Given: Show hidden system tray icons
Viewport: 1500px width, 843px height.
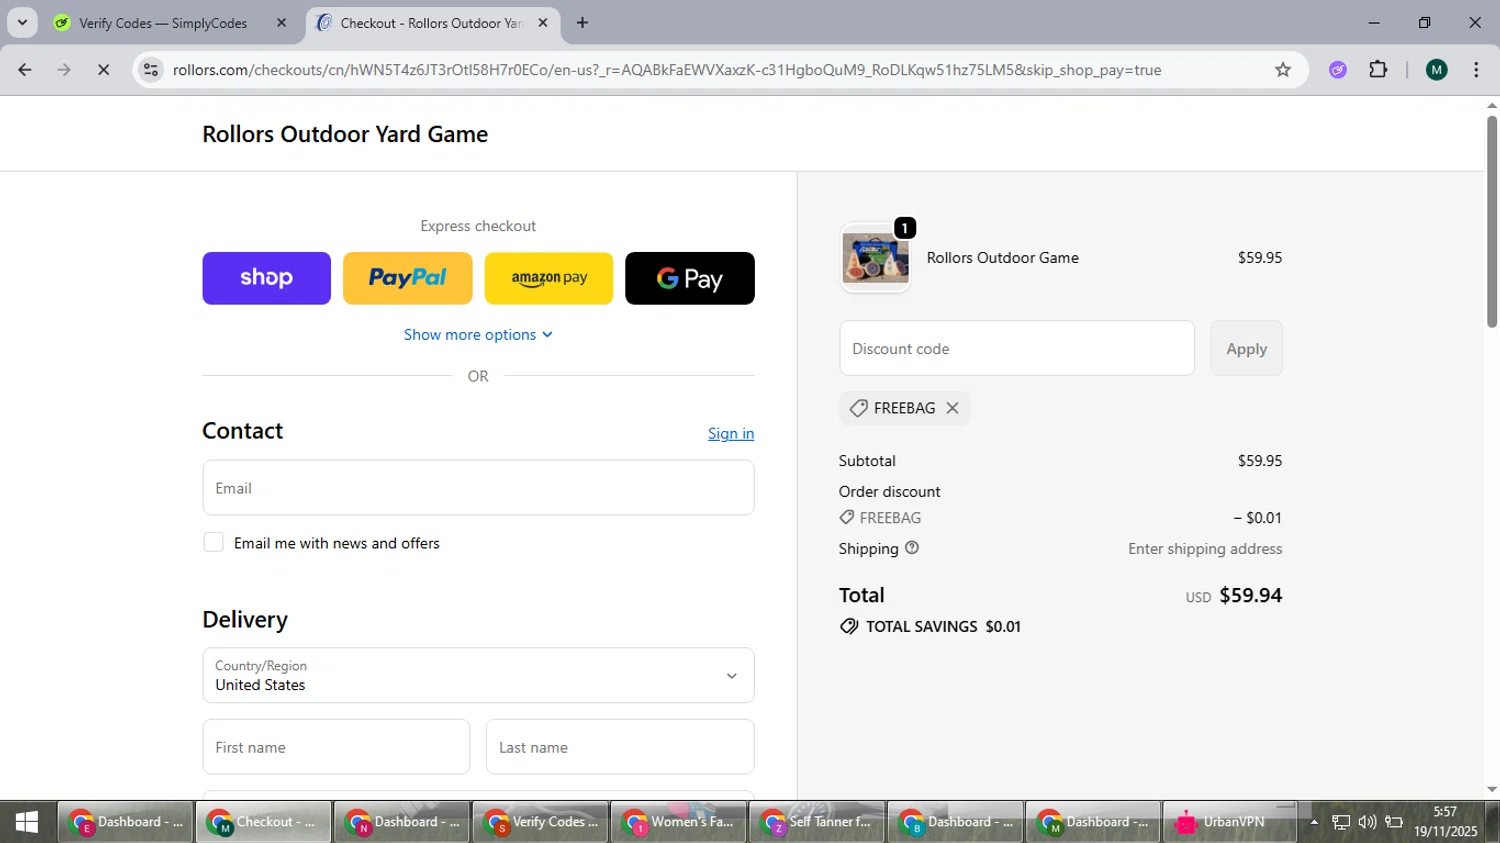Looking at the screenshot, I should coord(1314,822).
